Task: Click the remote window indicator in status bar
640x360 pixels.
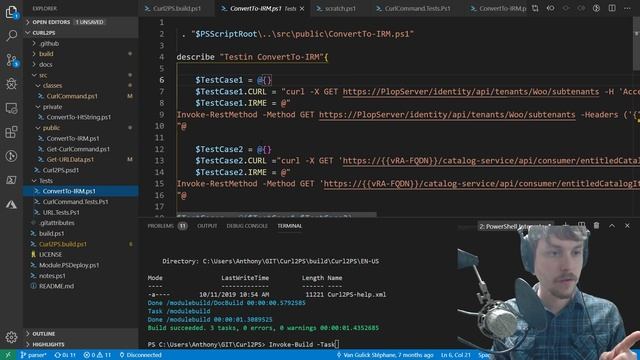Action: coord(8,355)
